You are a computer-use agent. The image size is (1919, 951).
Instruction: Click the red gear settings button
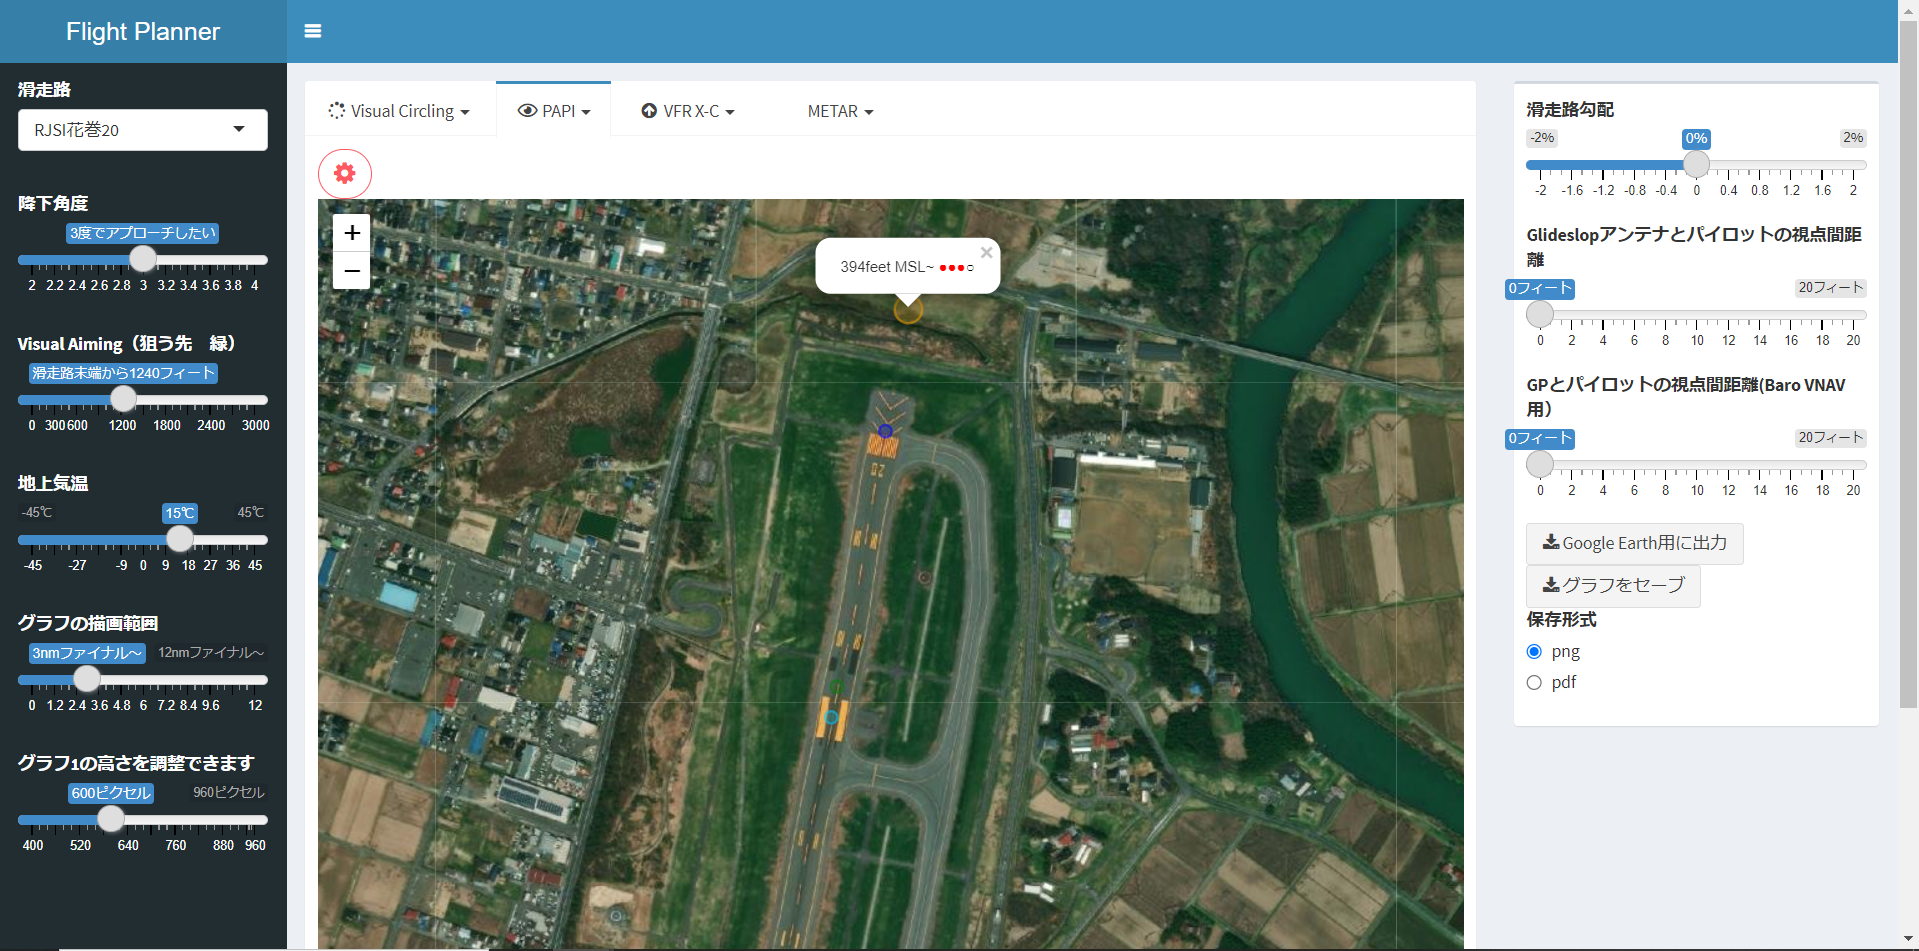pyautogui.click(x=345, y=174)
